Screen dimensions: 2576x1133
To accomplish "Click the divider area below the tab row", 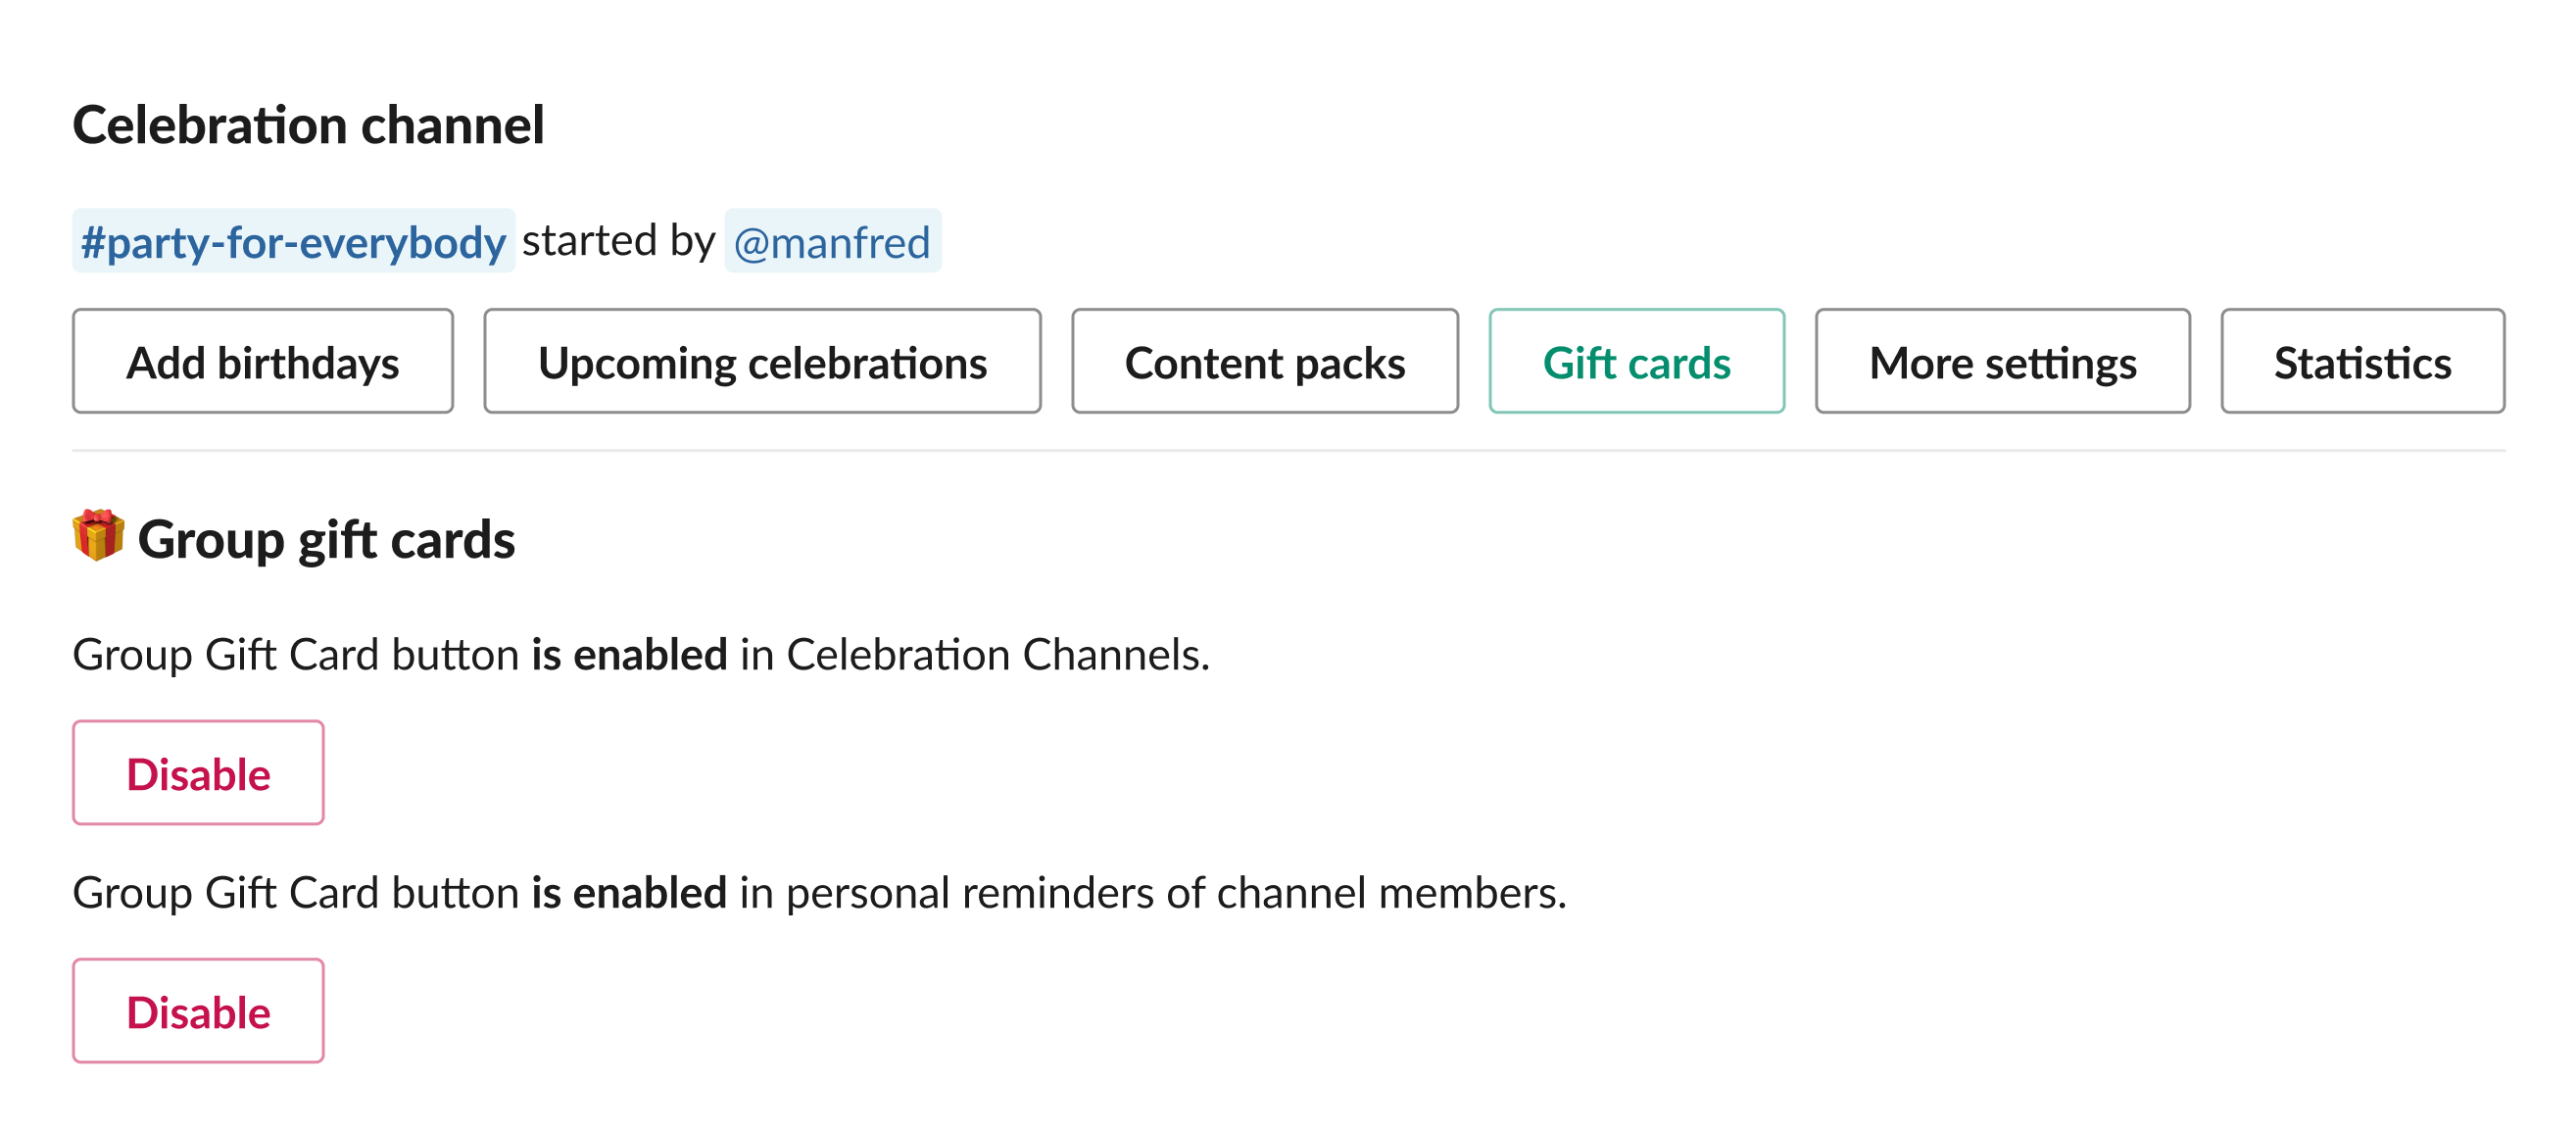I will pos(1288,451).
